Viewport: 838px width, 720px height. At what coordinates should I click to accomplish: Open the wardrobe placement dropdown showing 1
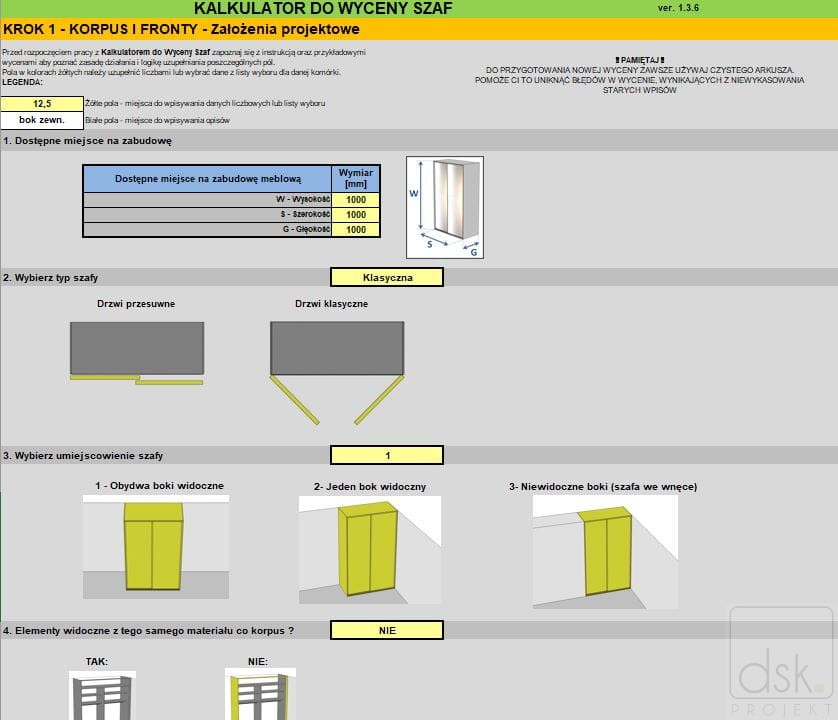pos(386,455)
